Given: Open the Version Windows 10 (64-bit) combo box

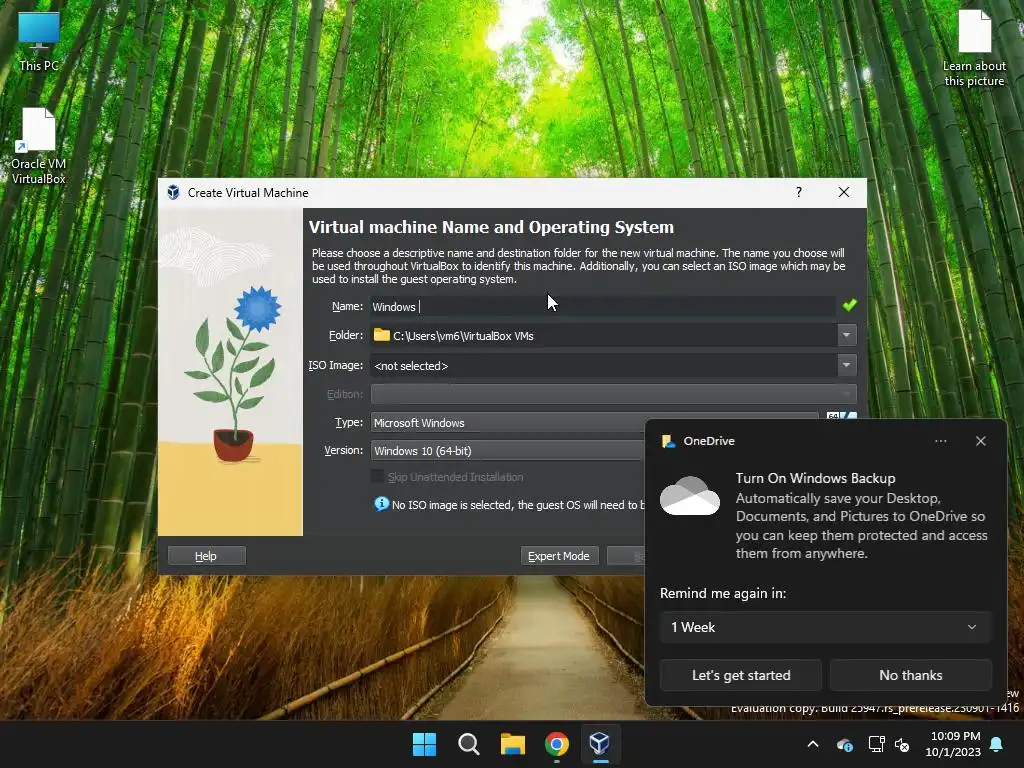Looking at the screenshot, I should click(508, 451).
